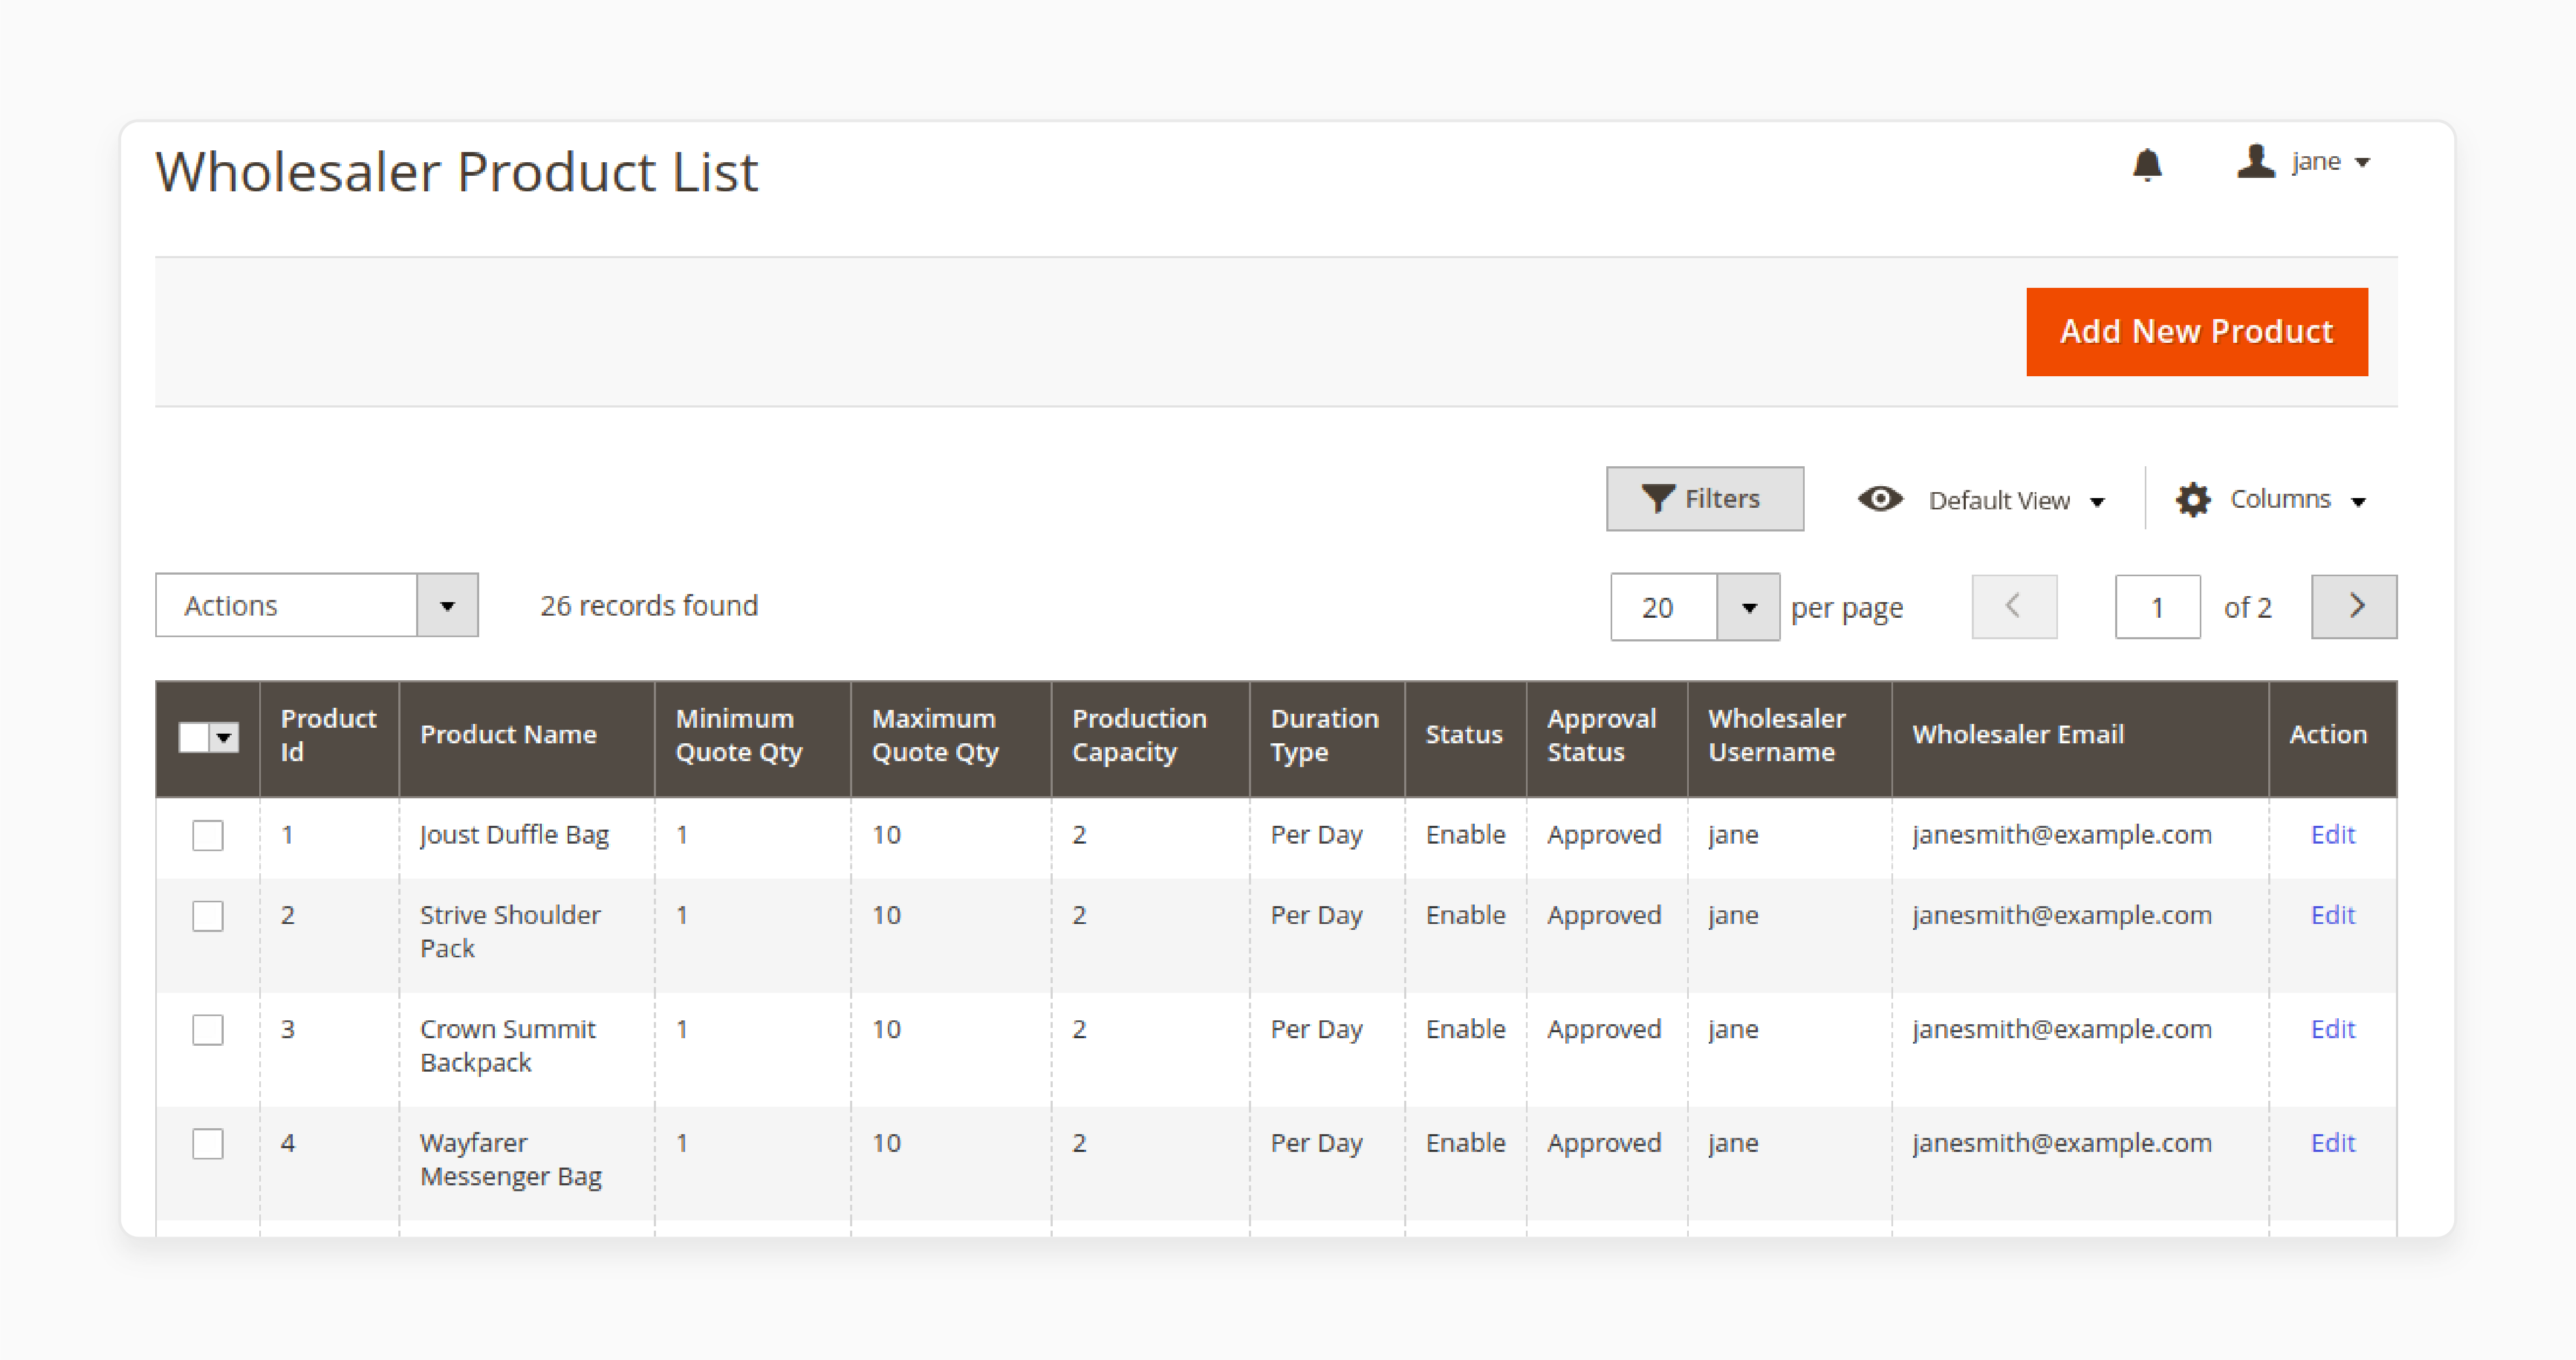The image size is (2576, 1360).
Task: Click the per page value field showing 20
Action: 1664,607
